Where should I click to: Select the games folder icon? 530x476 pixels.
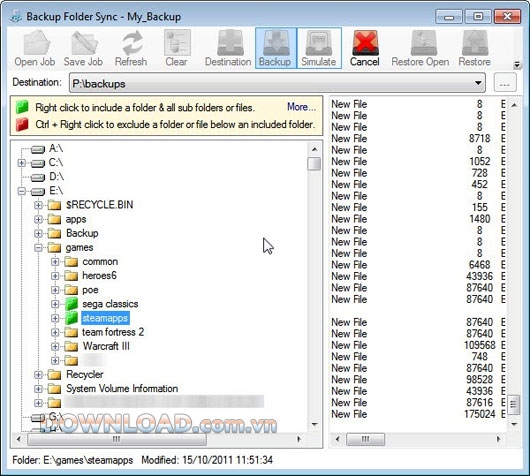pyautogui.click(x=54, y=247)
